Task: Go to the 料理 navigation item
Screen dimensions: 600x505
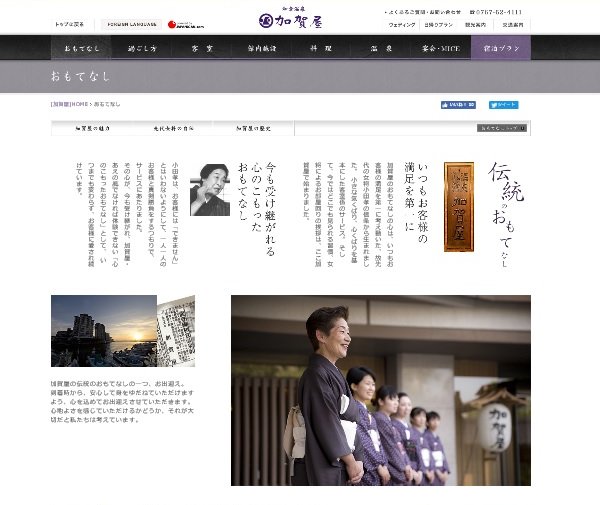Action: pos(322,48)
